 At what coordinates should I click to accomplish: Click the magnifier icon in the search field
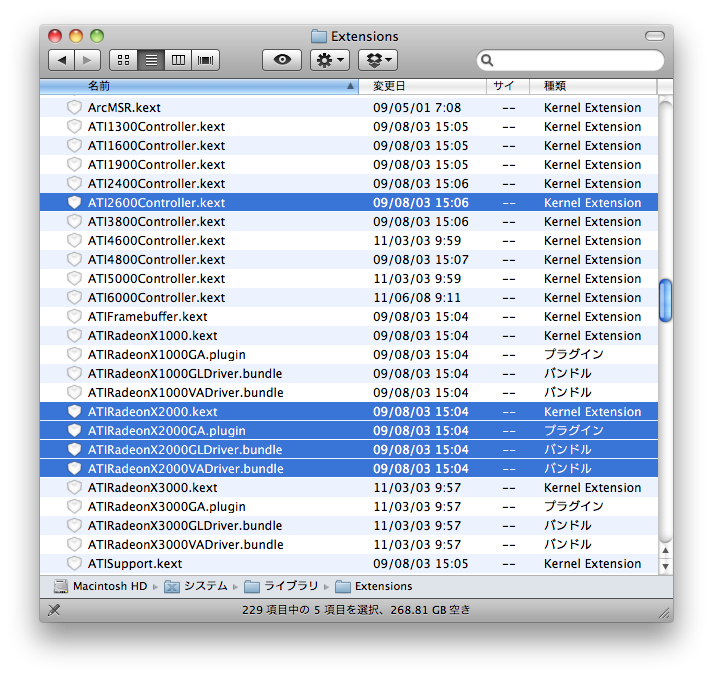[x=487, y=60]
